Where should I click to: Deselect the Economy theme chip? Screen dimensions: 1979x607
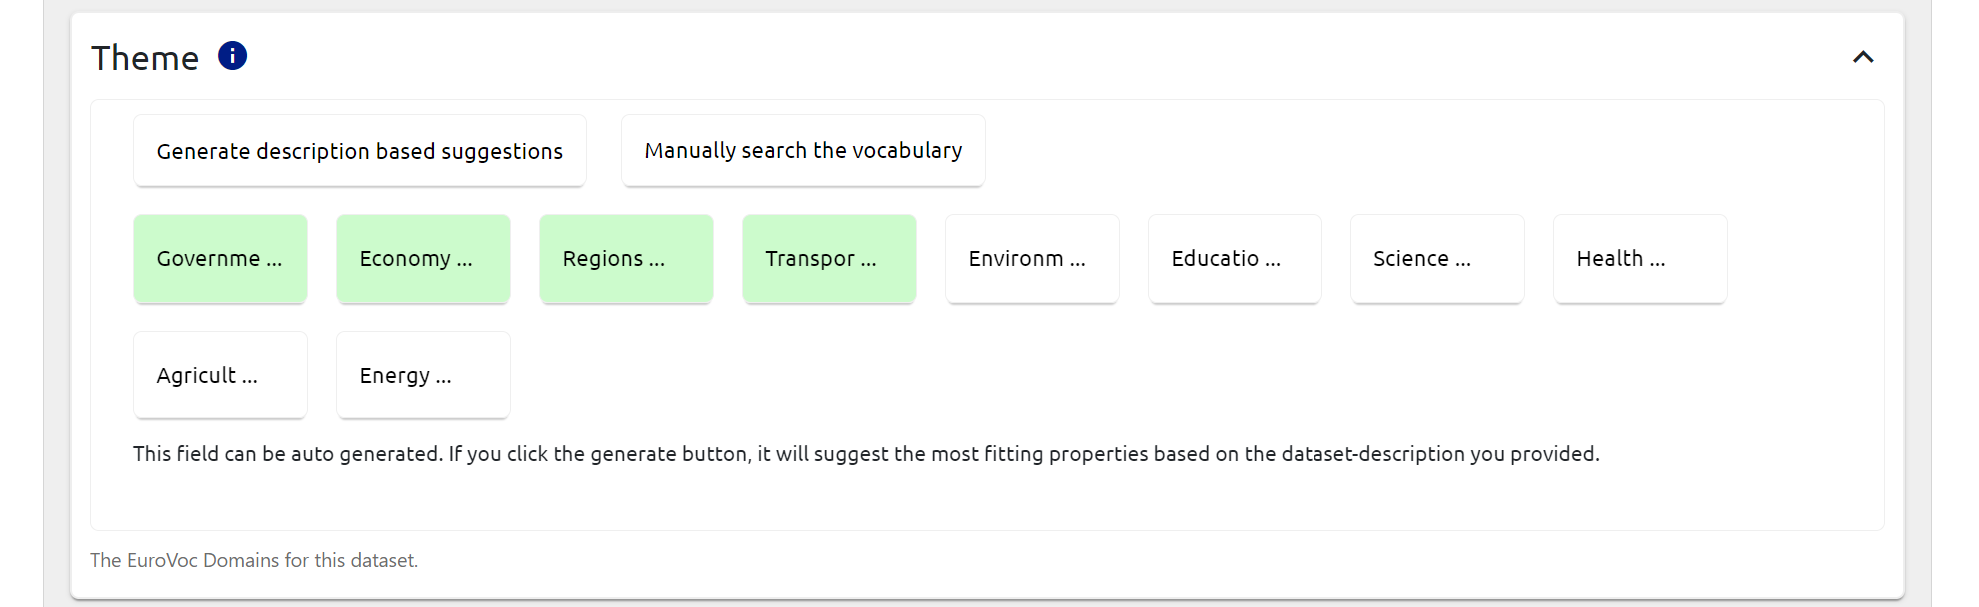tap(423, 259)
